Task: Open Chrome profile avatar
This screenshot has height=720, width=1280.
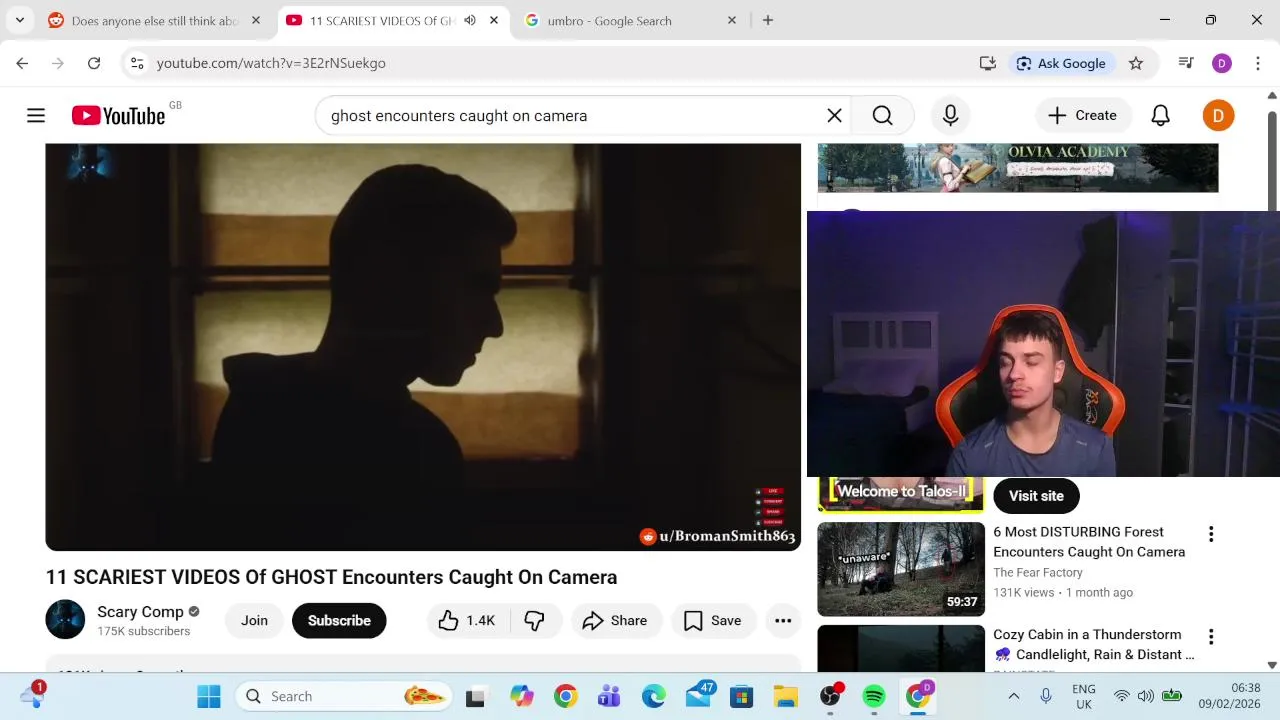Action: [1222, 63]
